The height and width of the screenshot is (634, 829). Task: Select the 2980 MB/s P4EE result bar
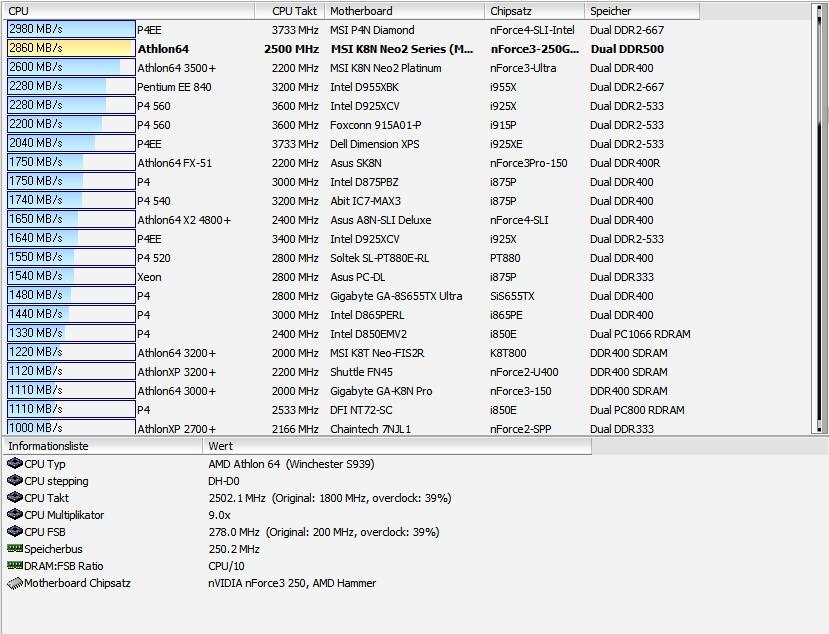tap(70, 30)
